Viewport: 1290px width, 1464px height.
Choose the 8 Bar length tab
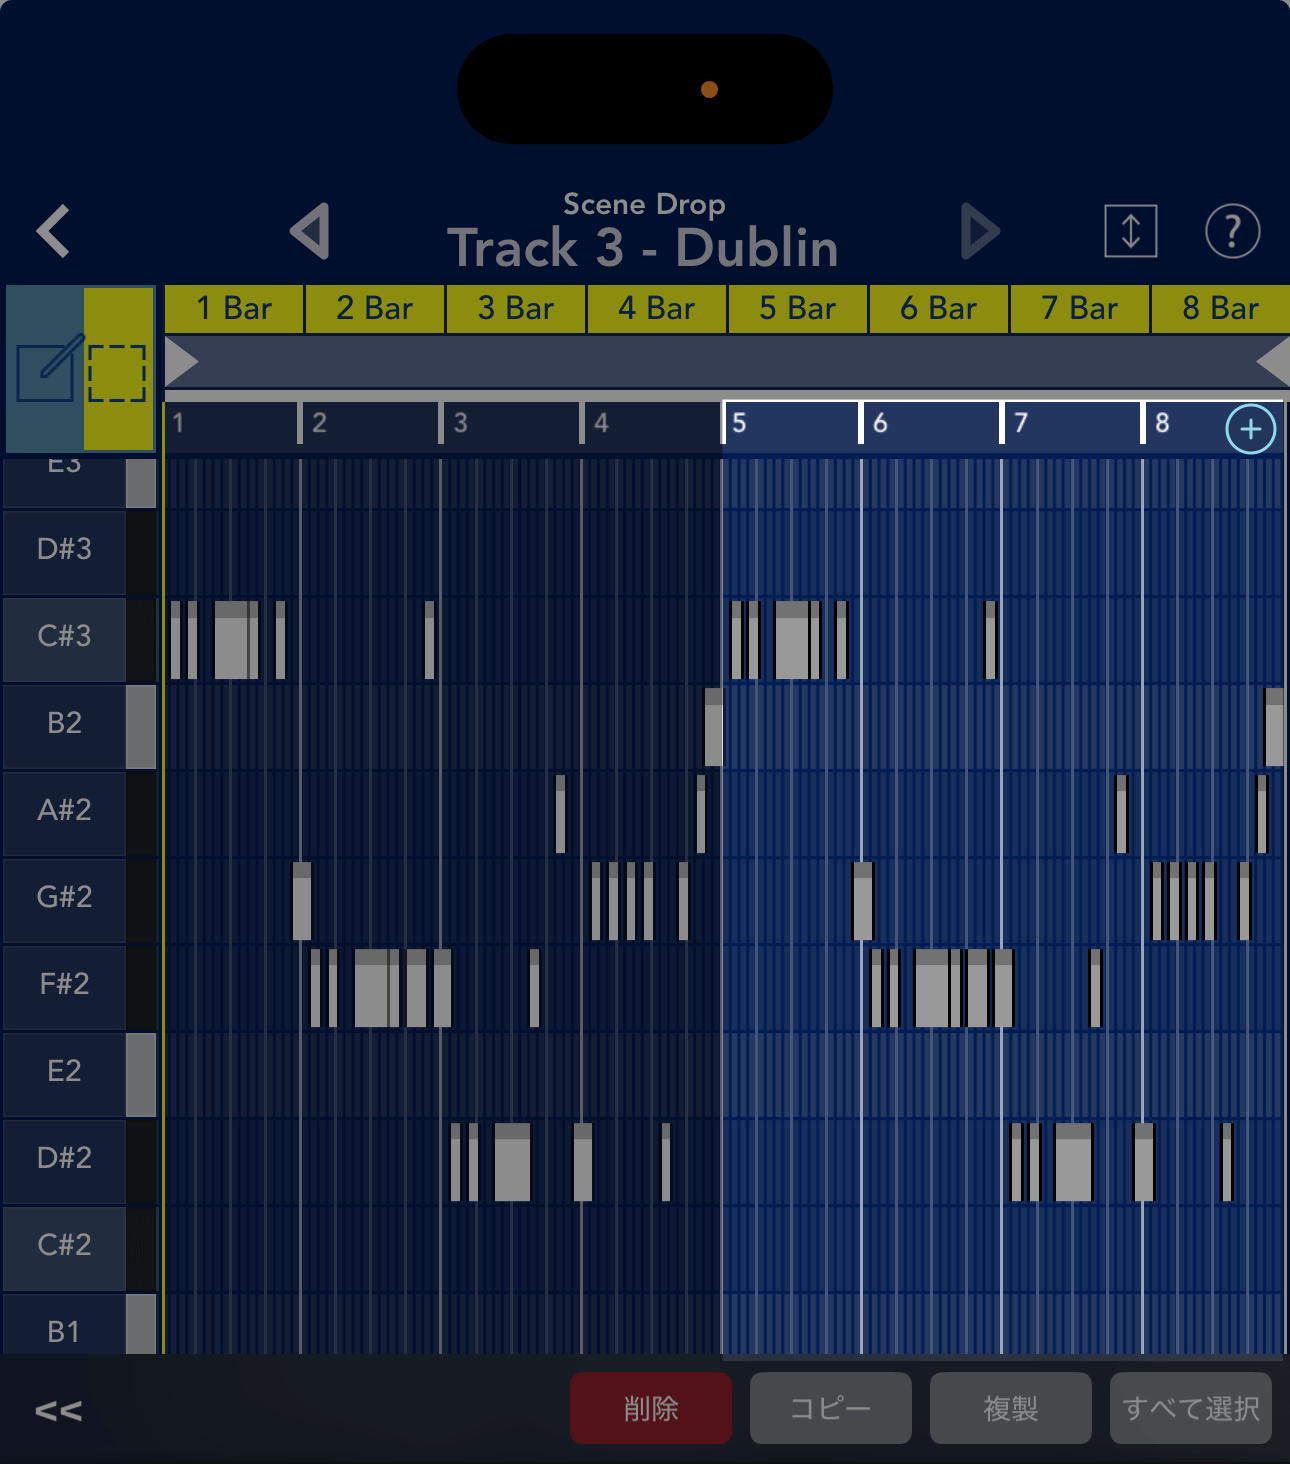coord(1220,309)
